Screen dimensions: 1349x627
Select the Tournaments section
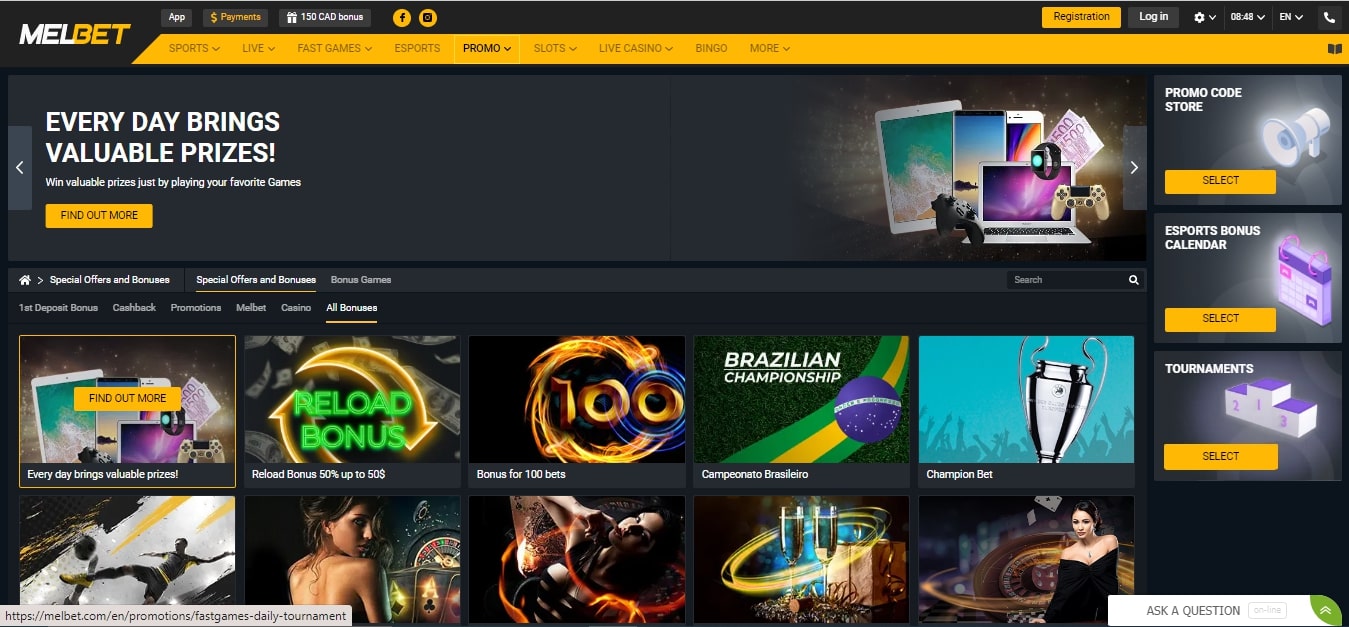click(x=1220, y=457)
